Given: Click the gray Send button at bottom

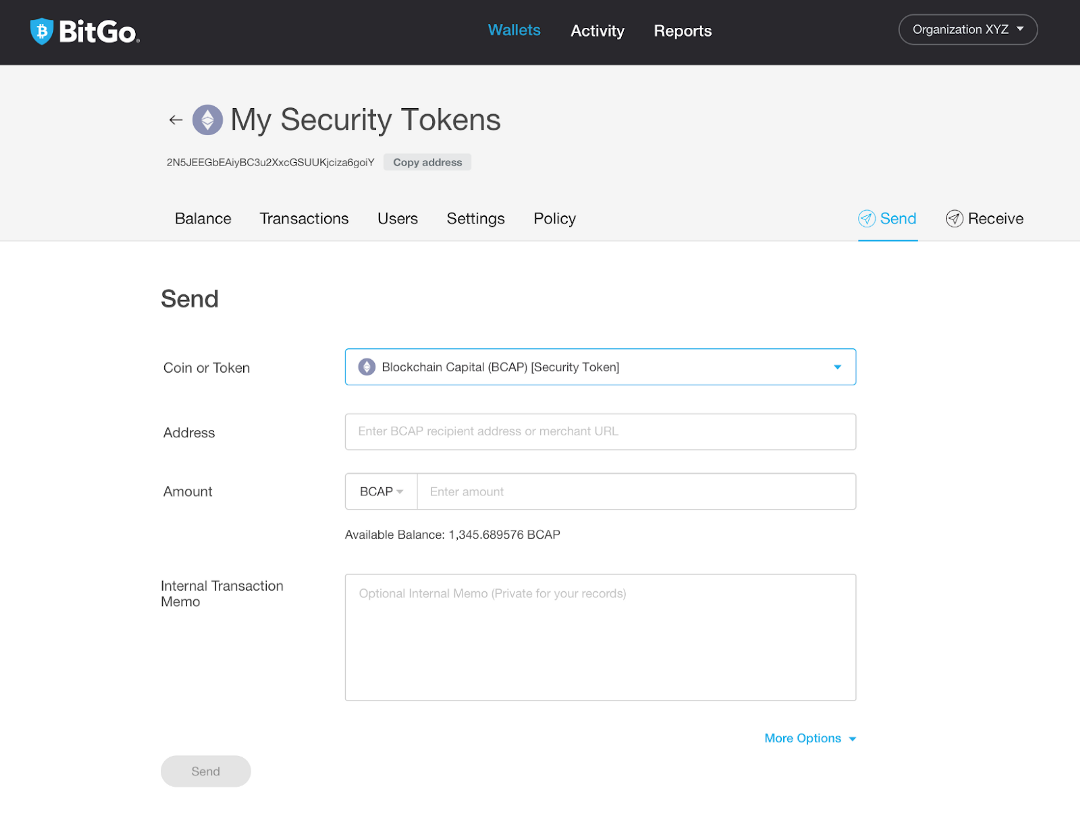Looking at the screenshot, I should coord(206,771).
